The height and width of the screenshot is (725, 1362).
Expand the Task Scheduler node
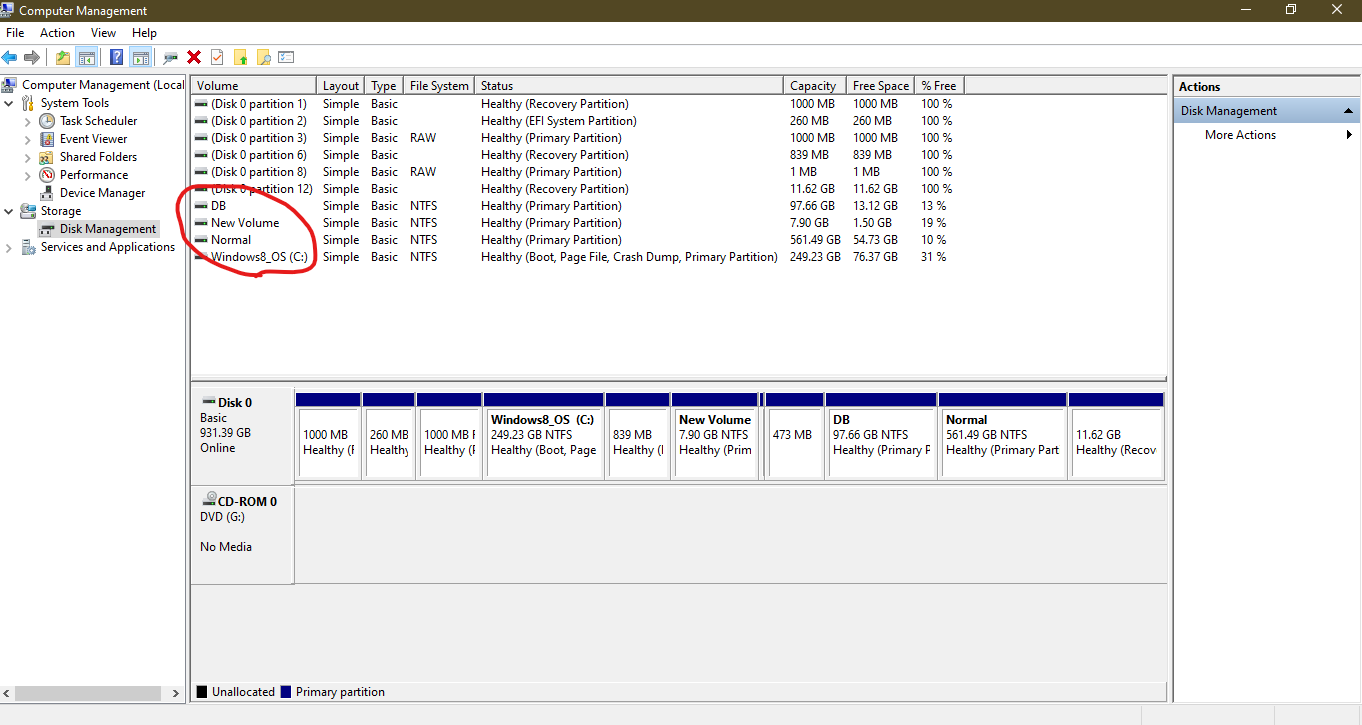pyautogui.click(x=27, y=121)
